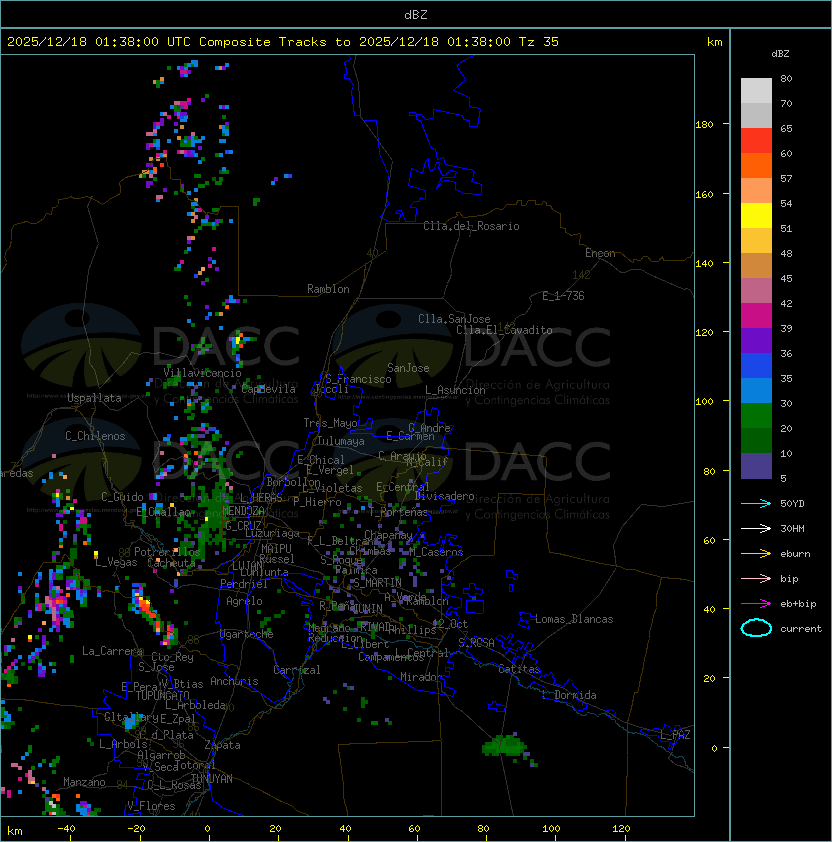
Task: Click the 'Carrizal' map label
Action: click(x=297, y=670)
